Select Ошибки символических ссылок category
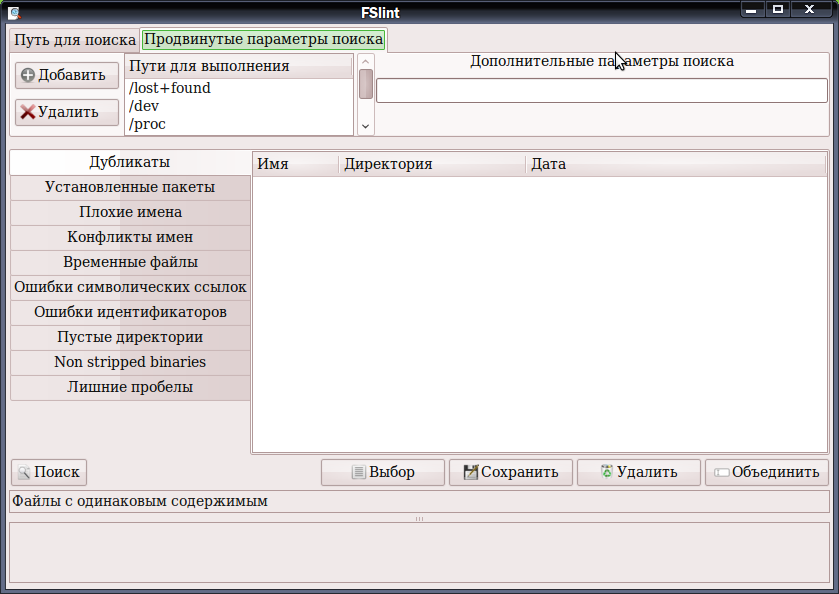 click(x=130, y=287)
